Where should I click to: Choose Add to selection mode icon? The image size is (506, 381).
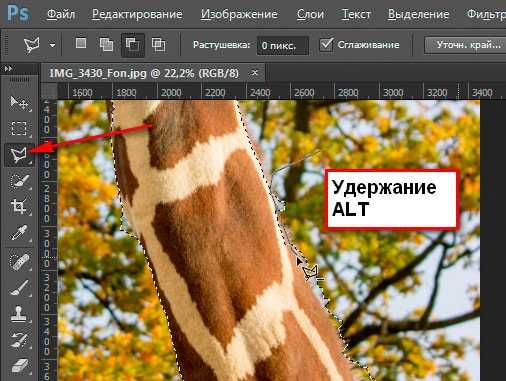click(106, 44)
